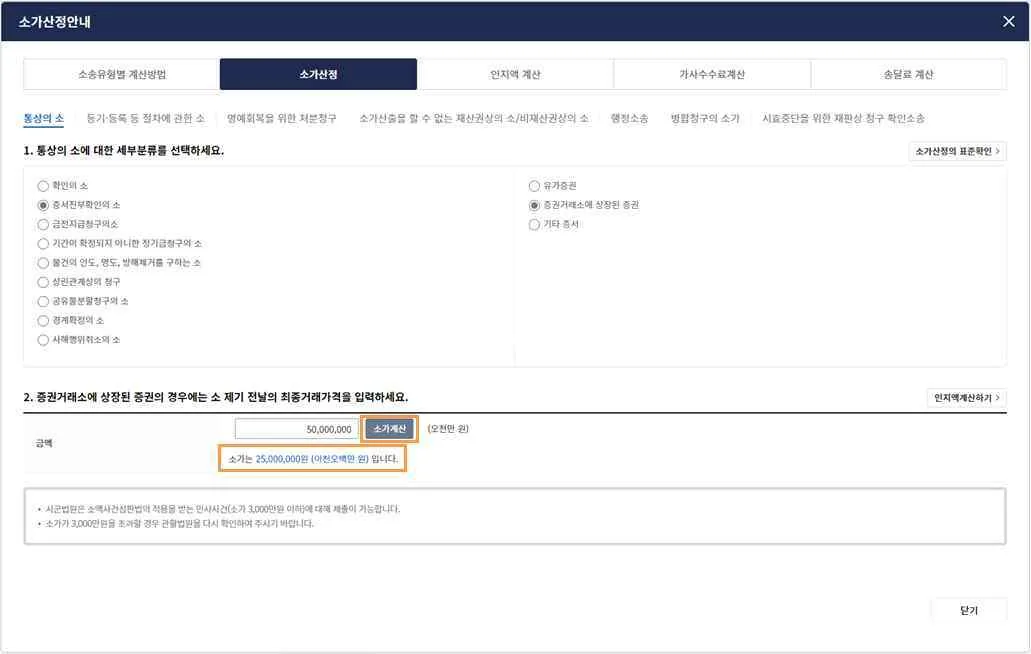This screenshot has width=1031, height=654.
Task: Select 증권거래소에 상장된 증권 radio option
Action: click(x=534, y=205)
